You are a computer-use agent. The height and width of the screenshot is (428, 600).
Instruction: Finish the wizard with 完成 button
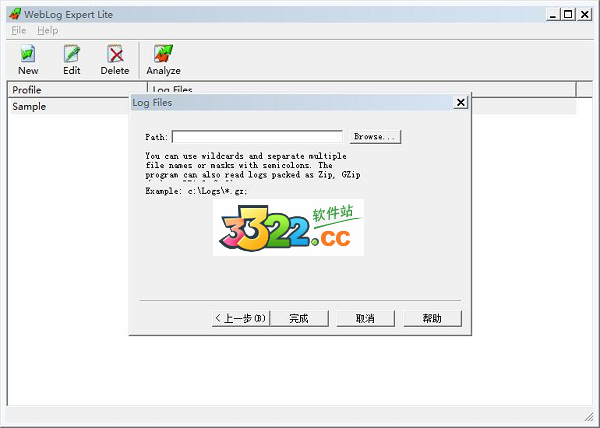pyautogui.click(x=299, y=318)
